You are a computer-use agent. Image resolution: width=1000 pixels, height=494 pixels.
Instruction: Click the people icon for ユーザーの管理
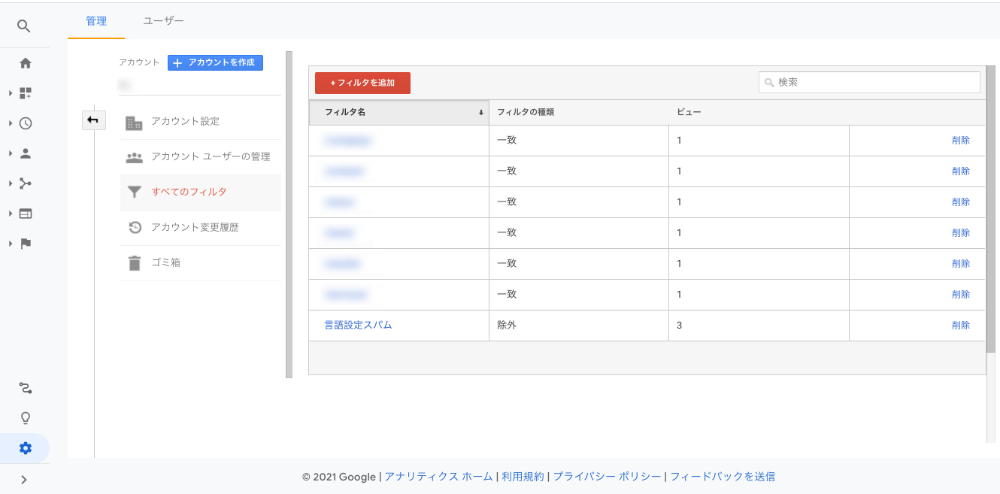pos(134,157)
